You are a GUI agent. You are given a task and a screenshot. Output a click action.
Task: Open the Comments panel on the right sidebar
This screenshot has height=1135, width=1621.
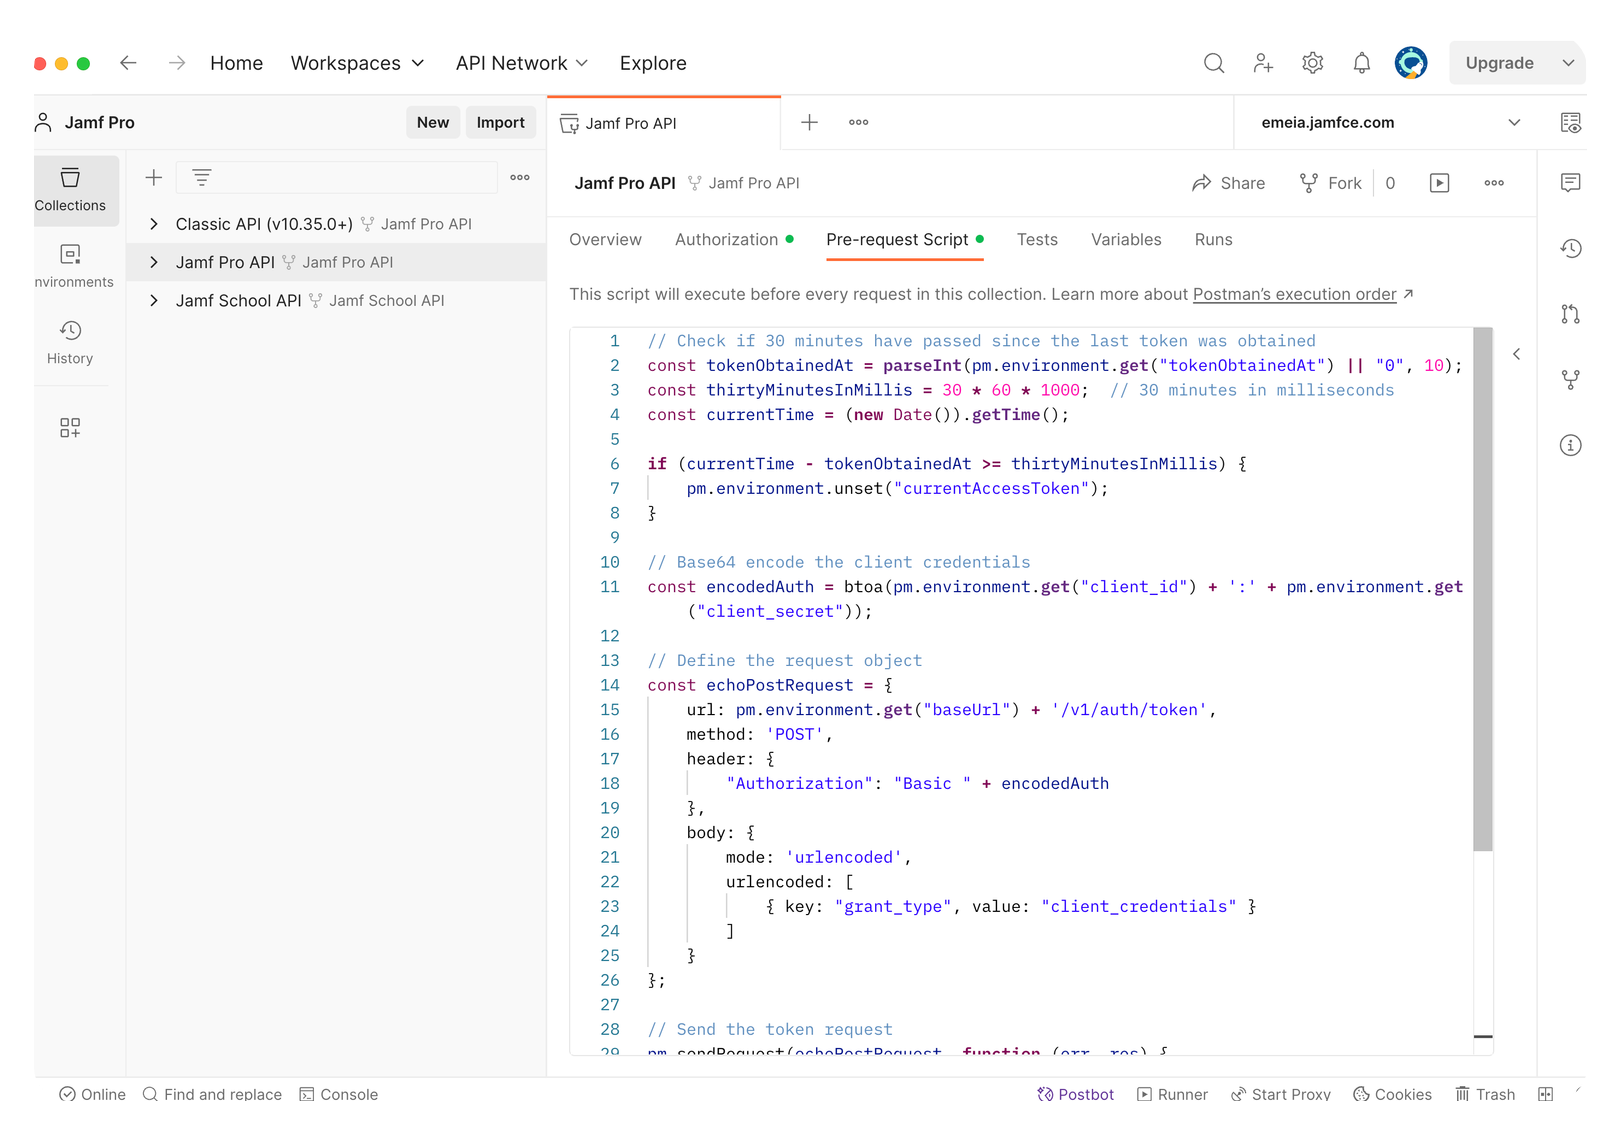[1570, 183]
